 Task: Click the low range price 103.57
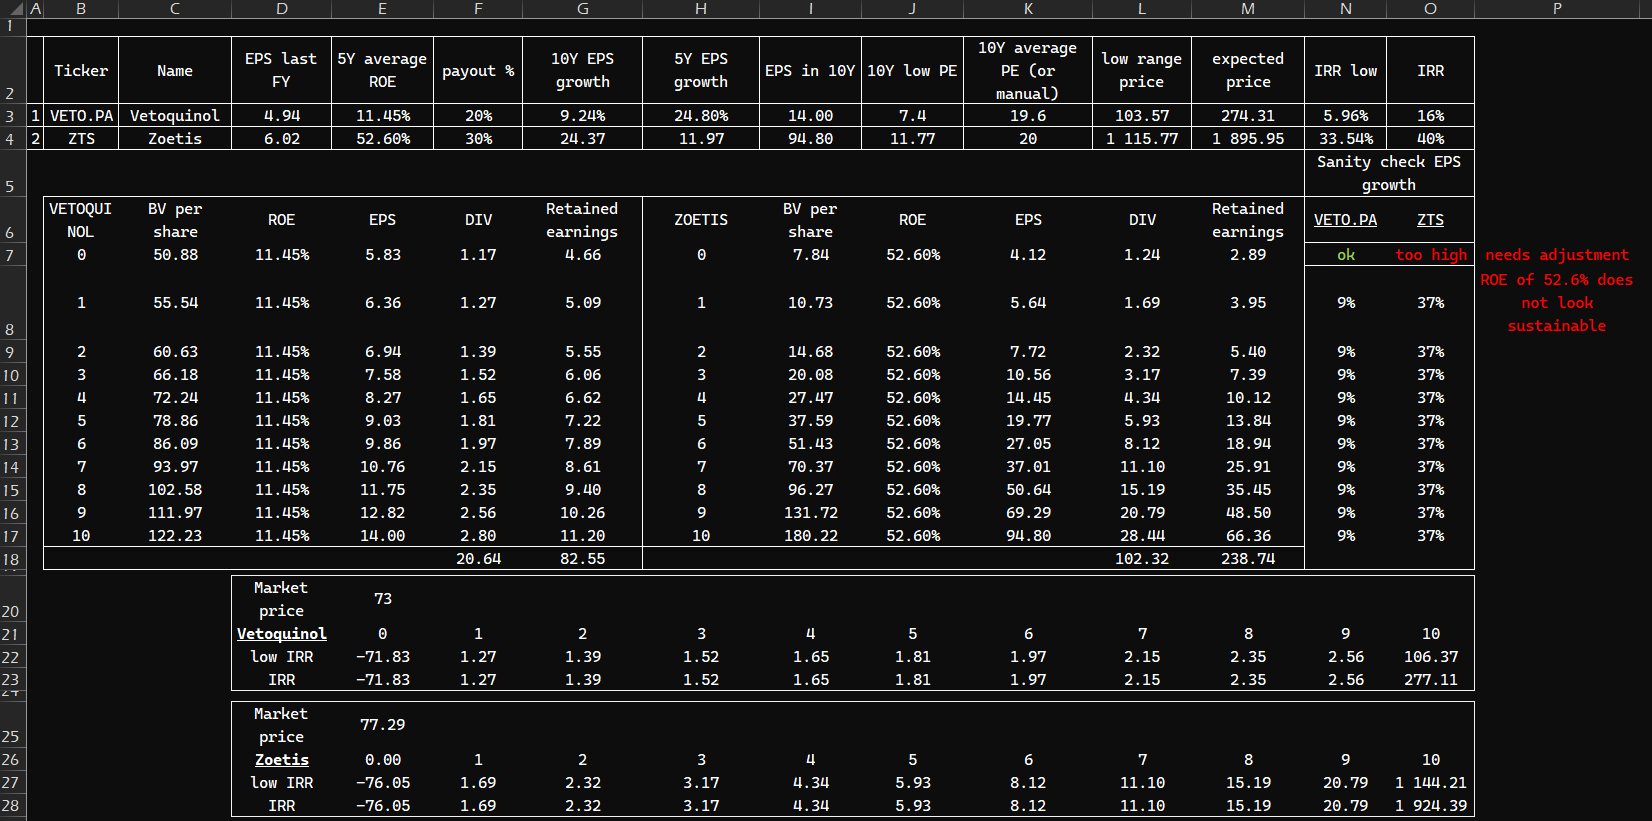pos(1142,116)
